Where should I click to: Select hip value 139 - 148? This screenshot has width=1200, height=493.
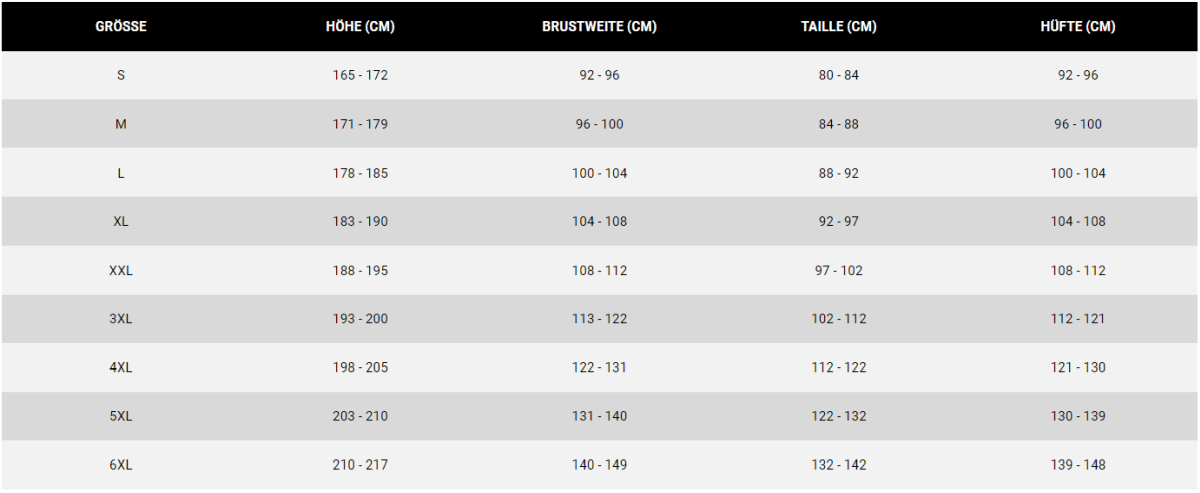click(1078, 465)
